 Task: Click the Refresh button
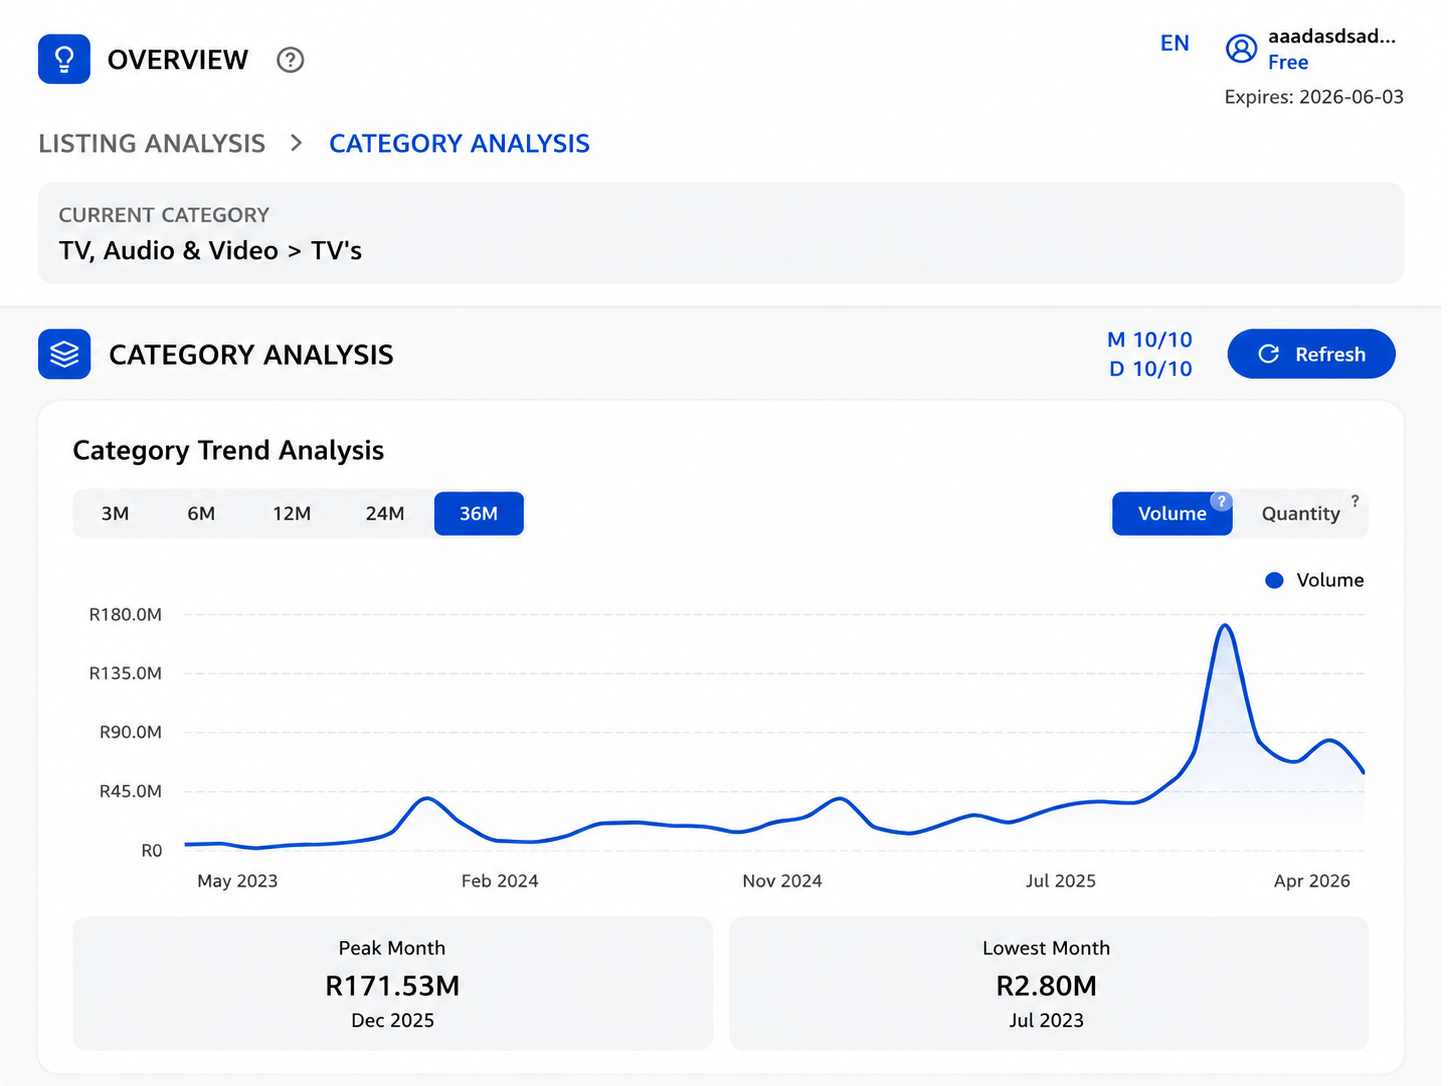pyautogui.click(x=1311, y=354)
